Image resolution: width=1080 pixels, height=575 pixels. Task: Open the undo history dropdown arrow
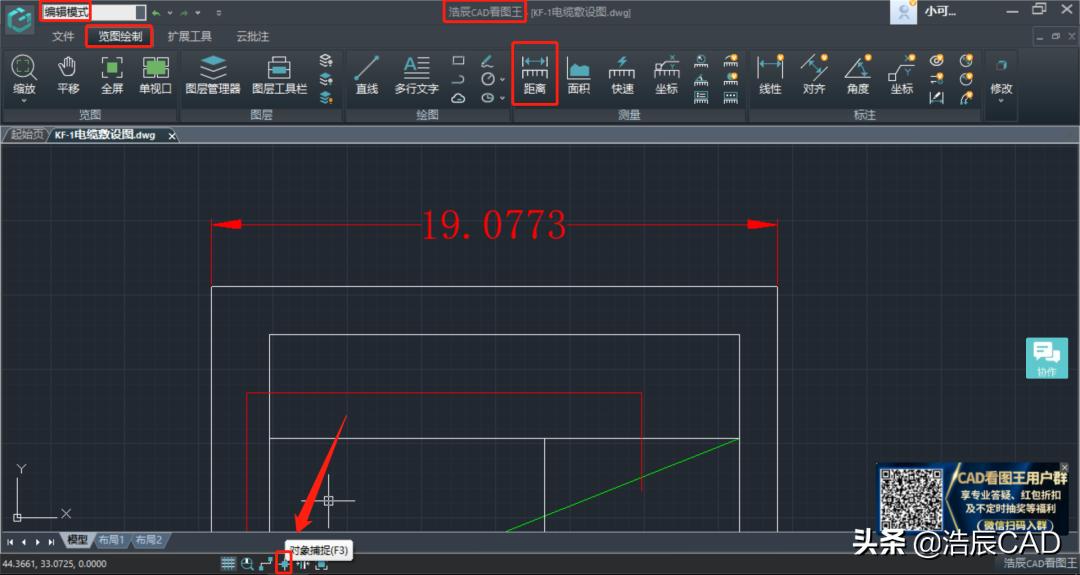(169, 12)
